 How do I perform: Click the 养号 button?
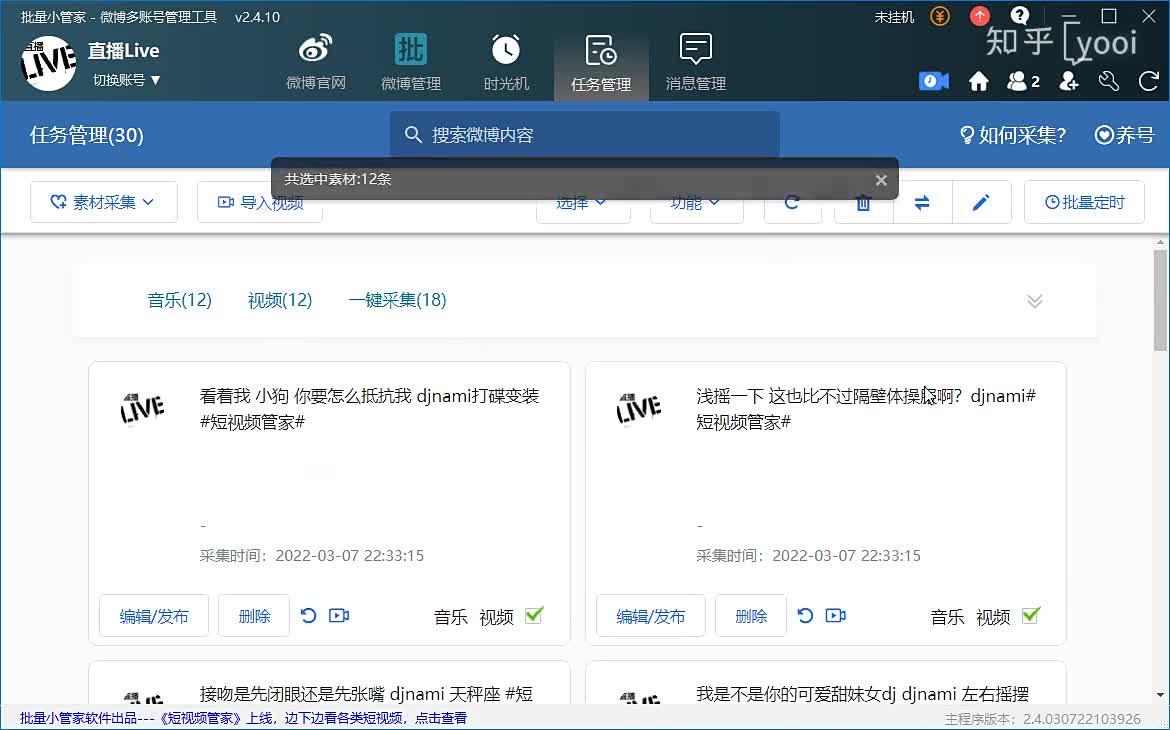pyautogui.click(x=1124, y=135)
